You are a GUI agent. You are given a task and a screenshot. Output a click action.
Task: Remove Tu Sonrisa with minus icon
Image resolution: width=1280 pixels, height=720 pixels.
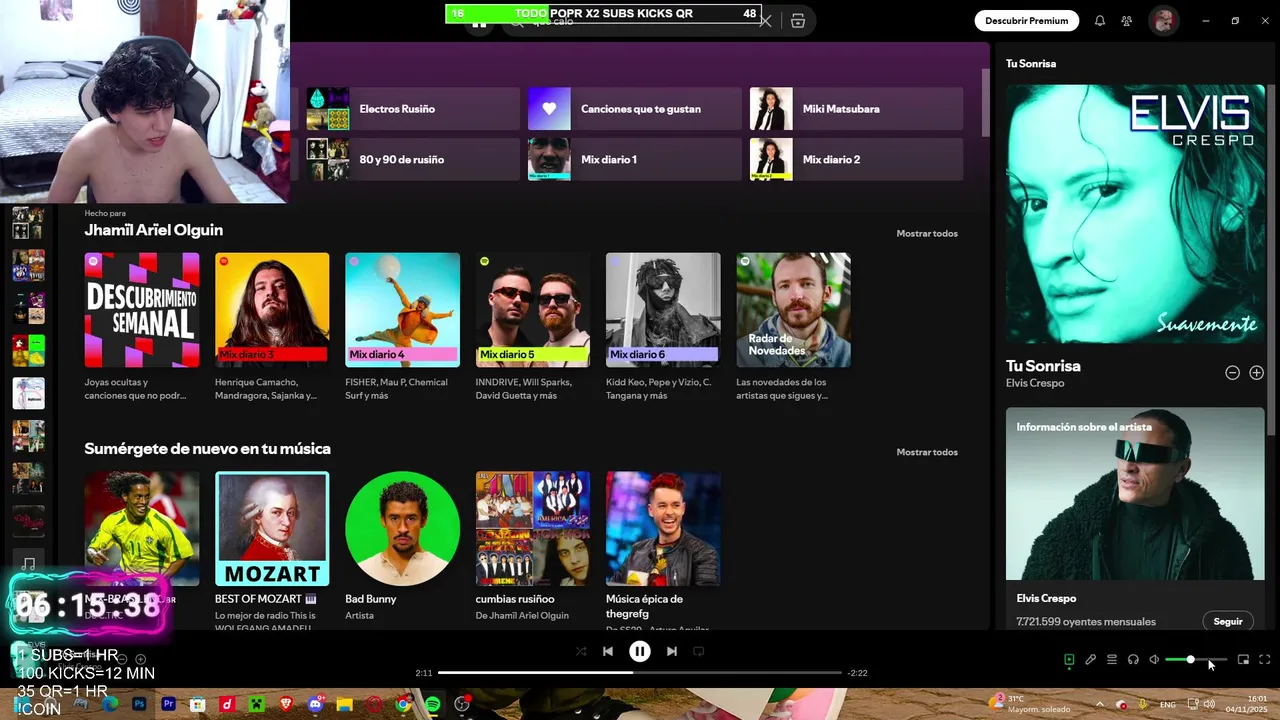[x=1232, y=373]
